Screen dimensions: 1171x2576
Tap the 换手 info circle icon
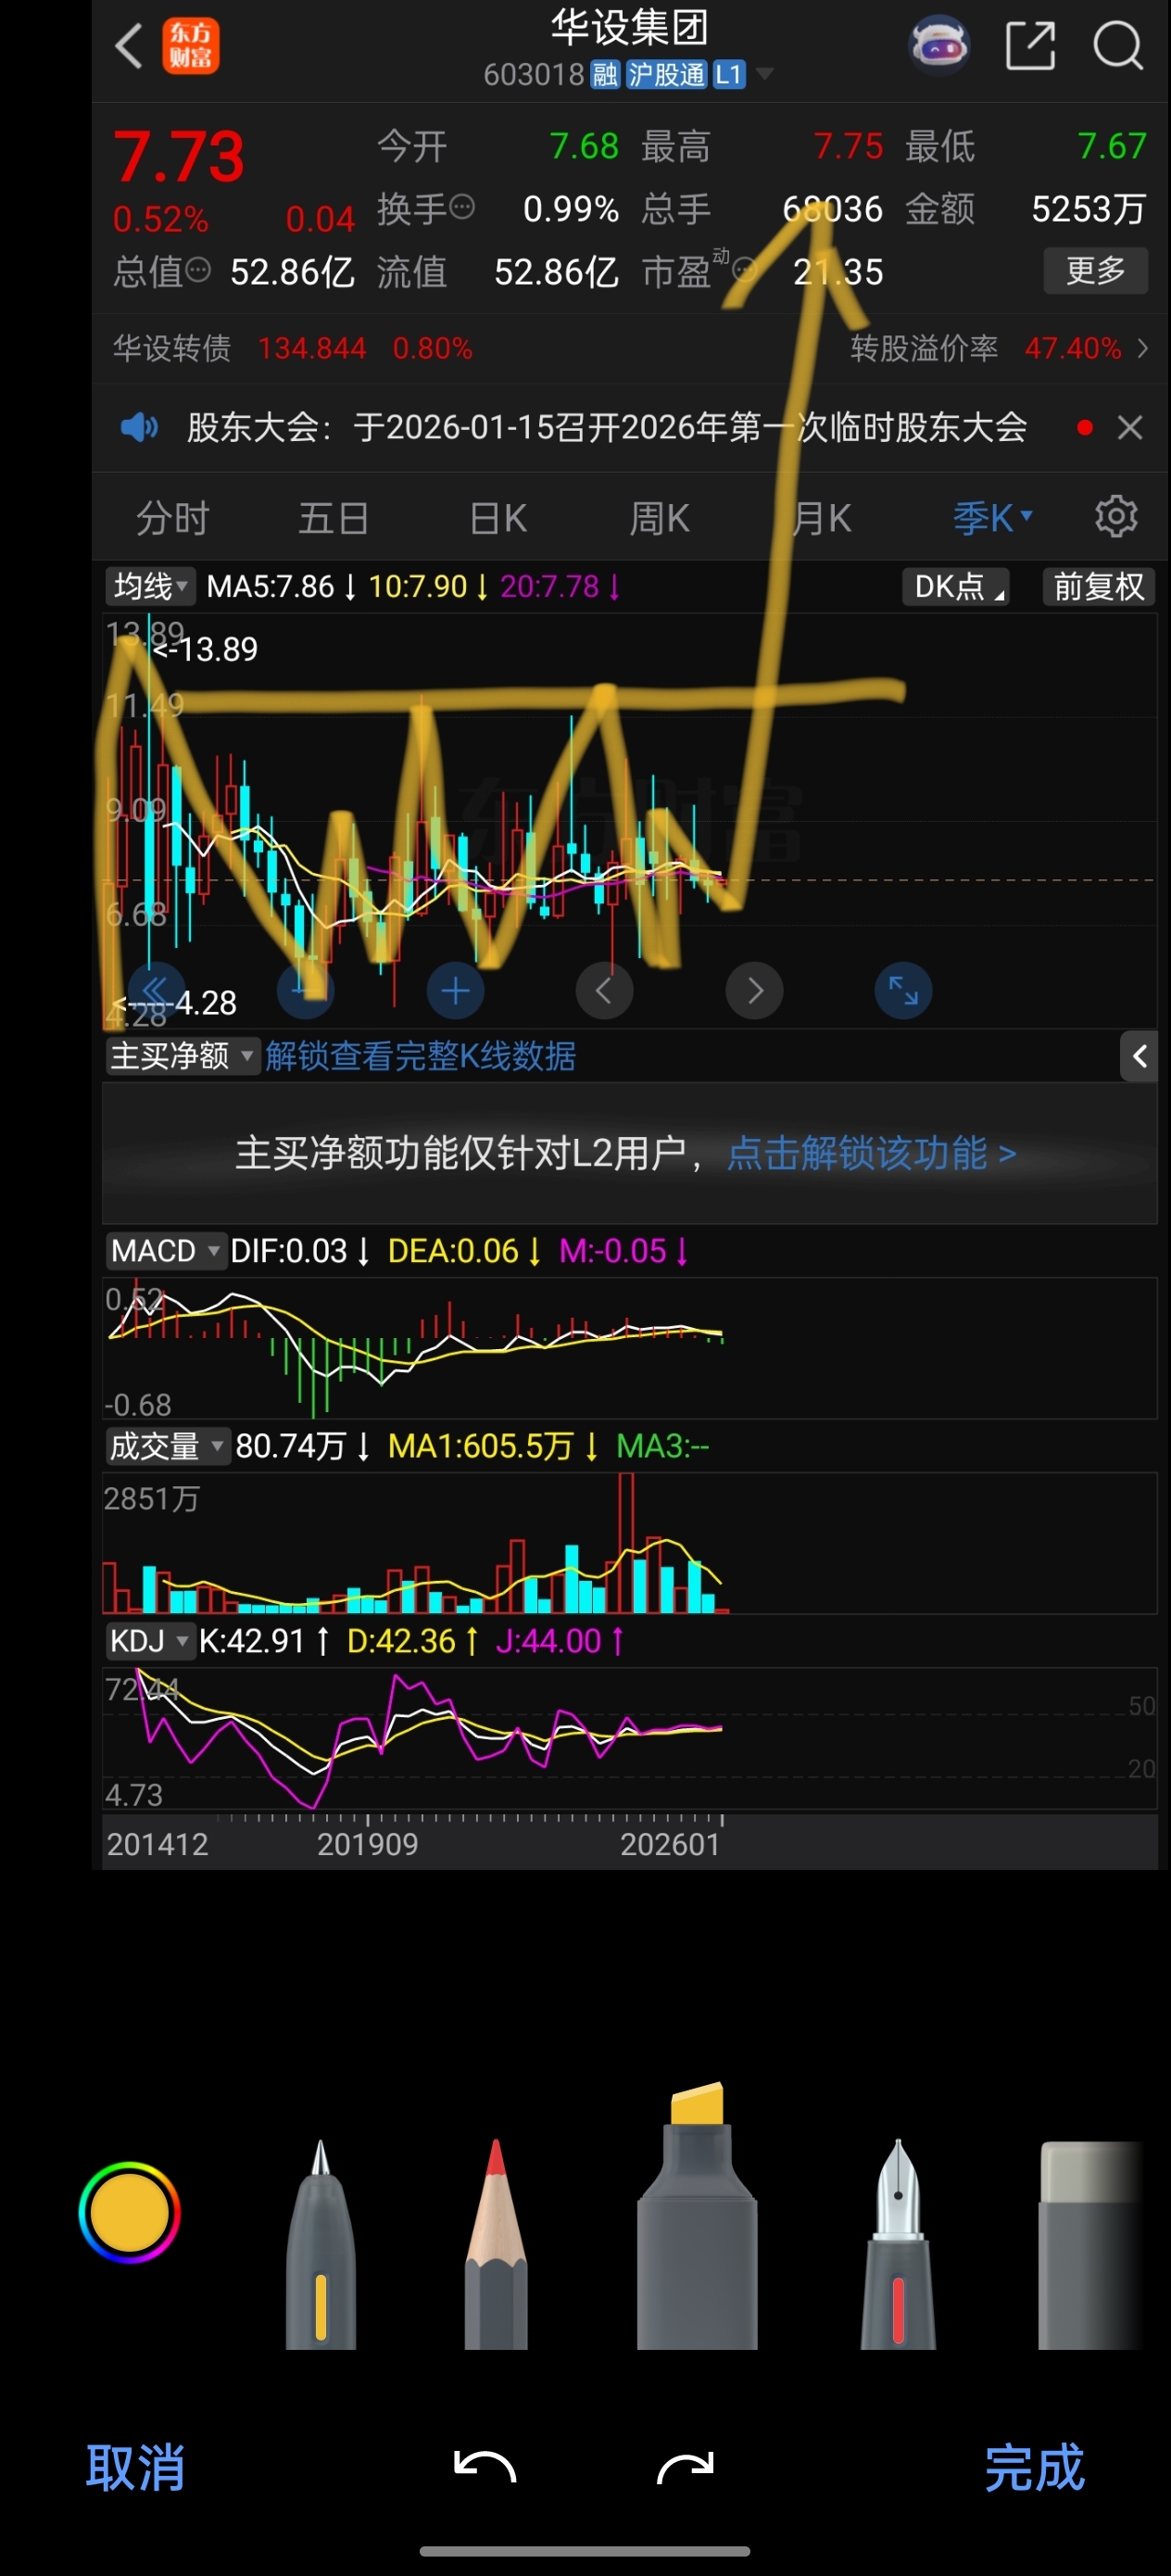[x=462, y=207]
